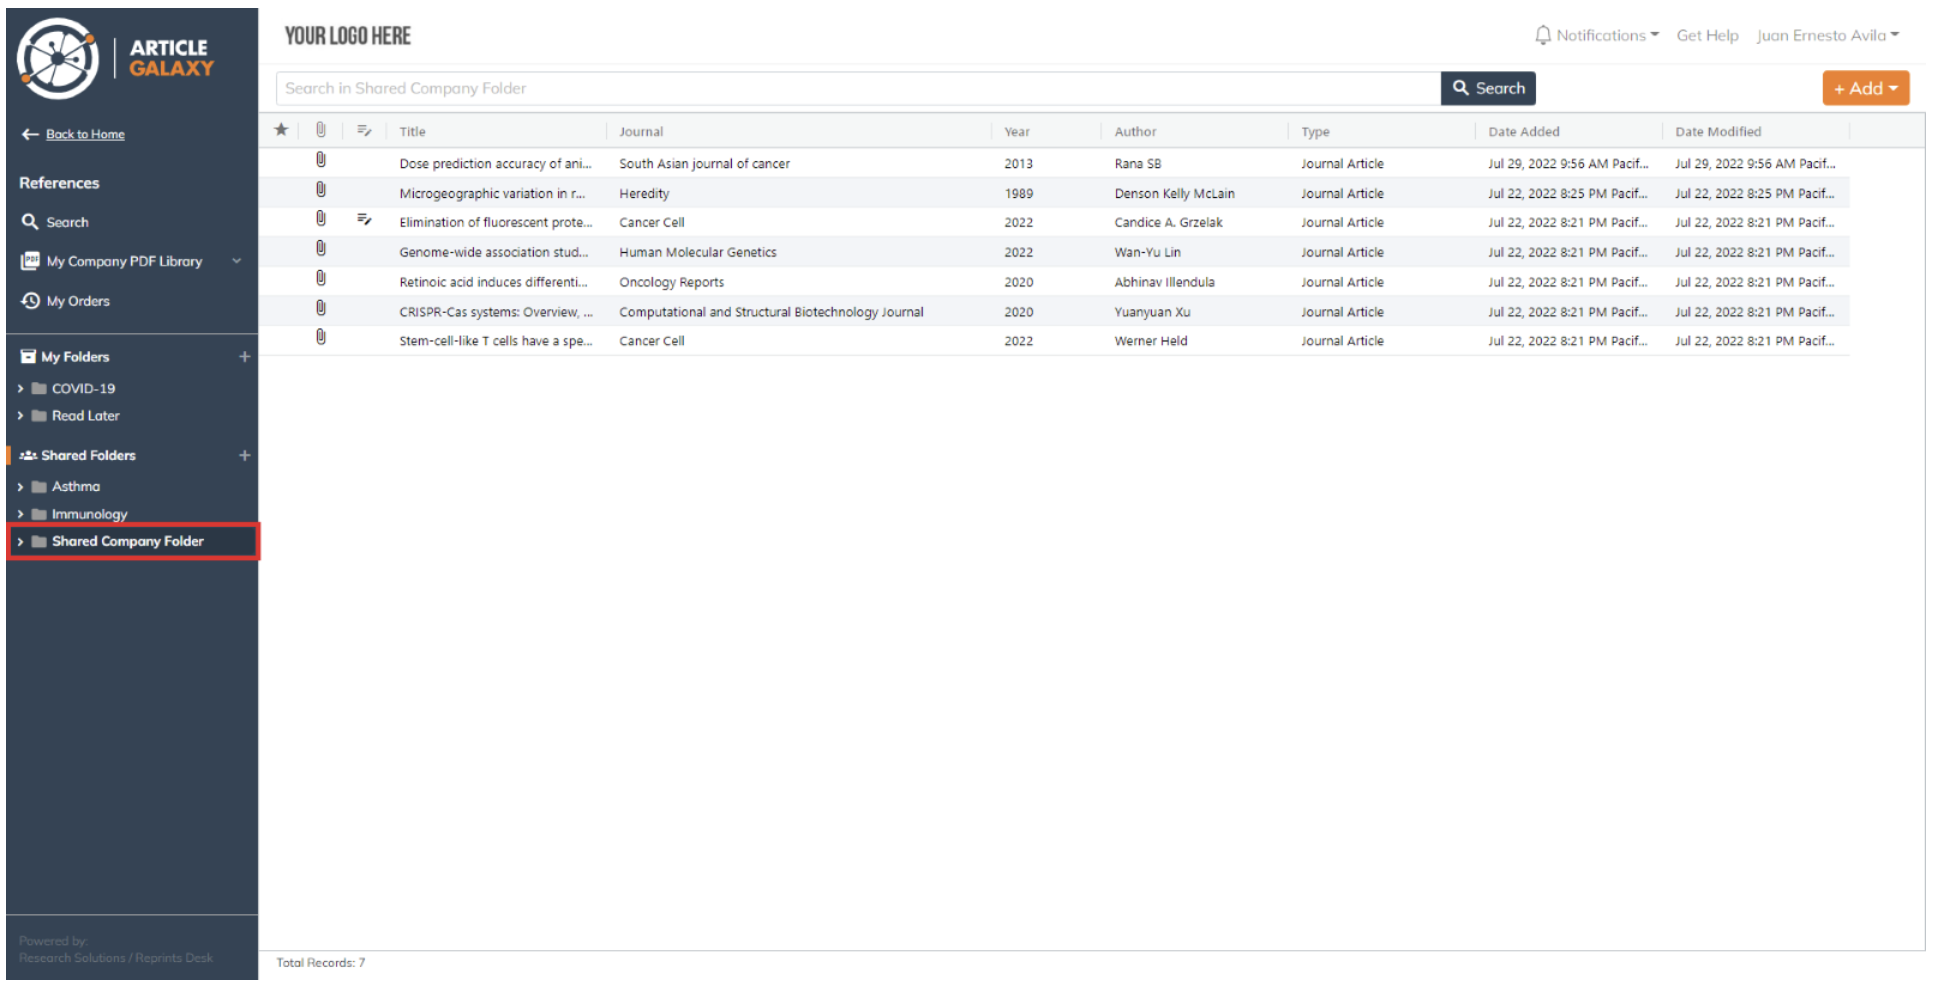Expand the COVID-19 folder
1936x986 pixels.
[x=20, y=388]
